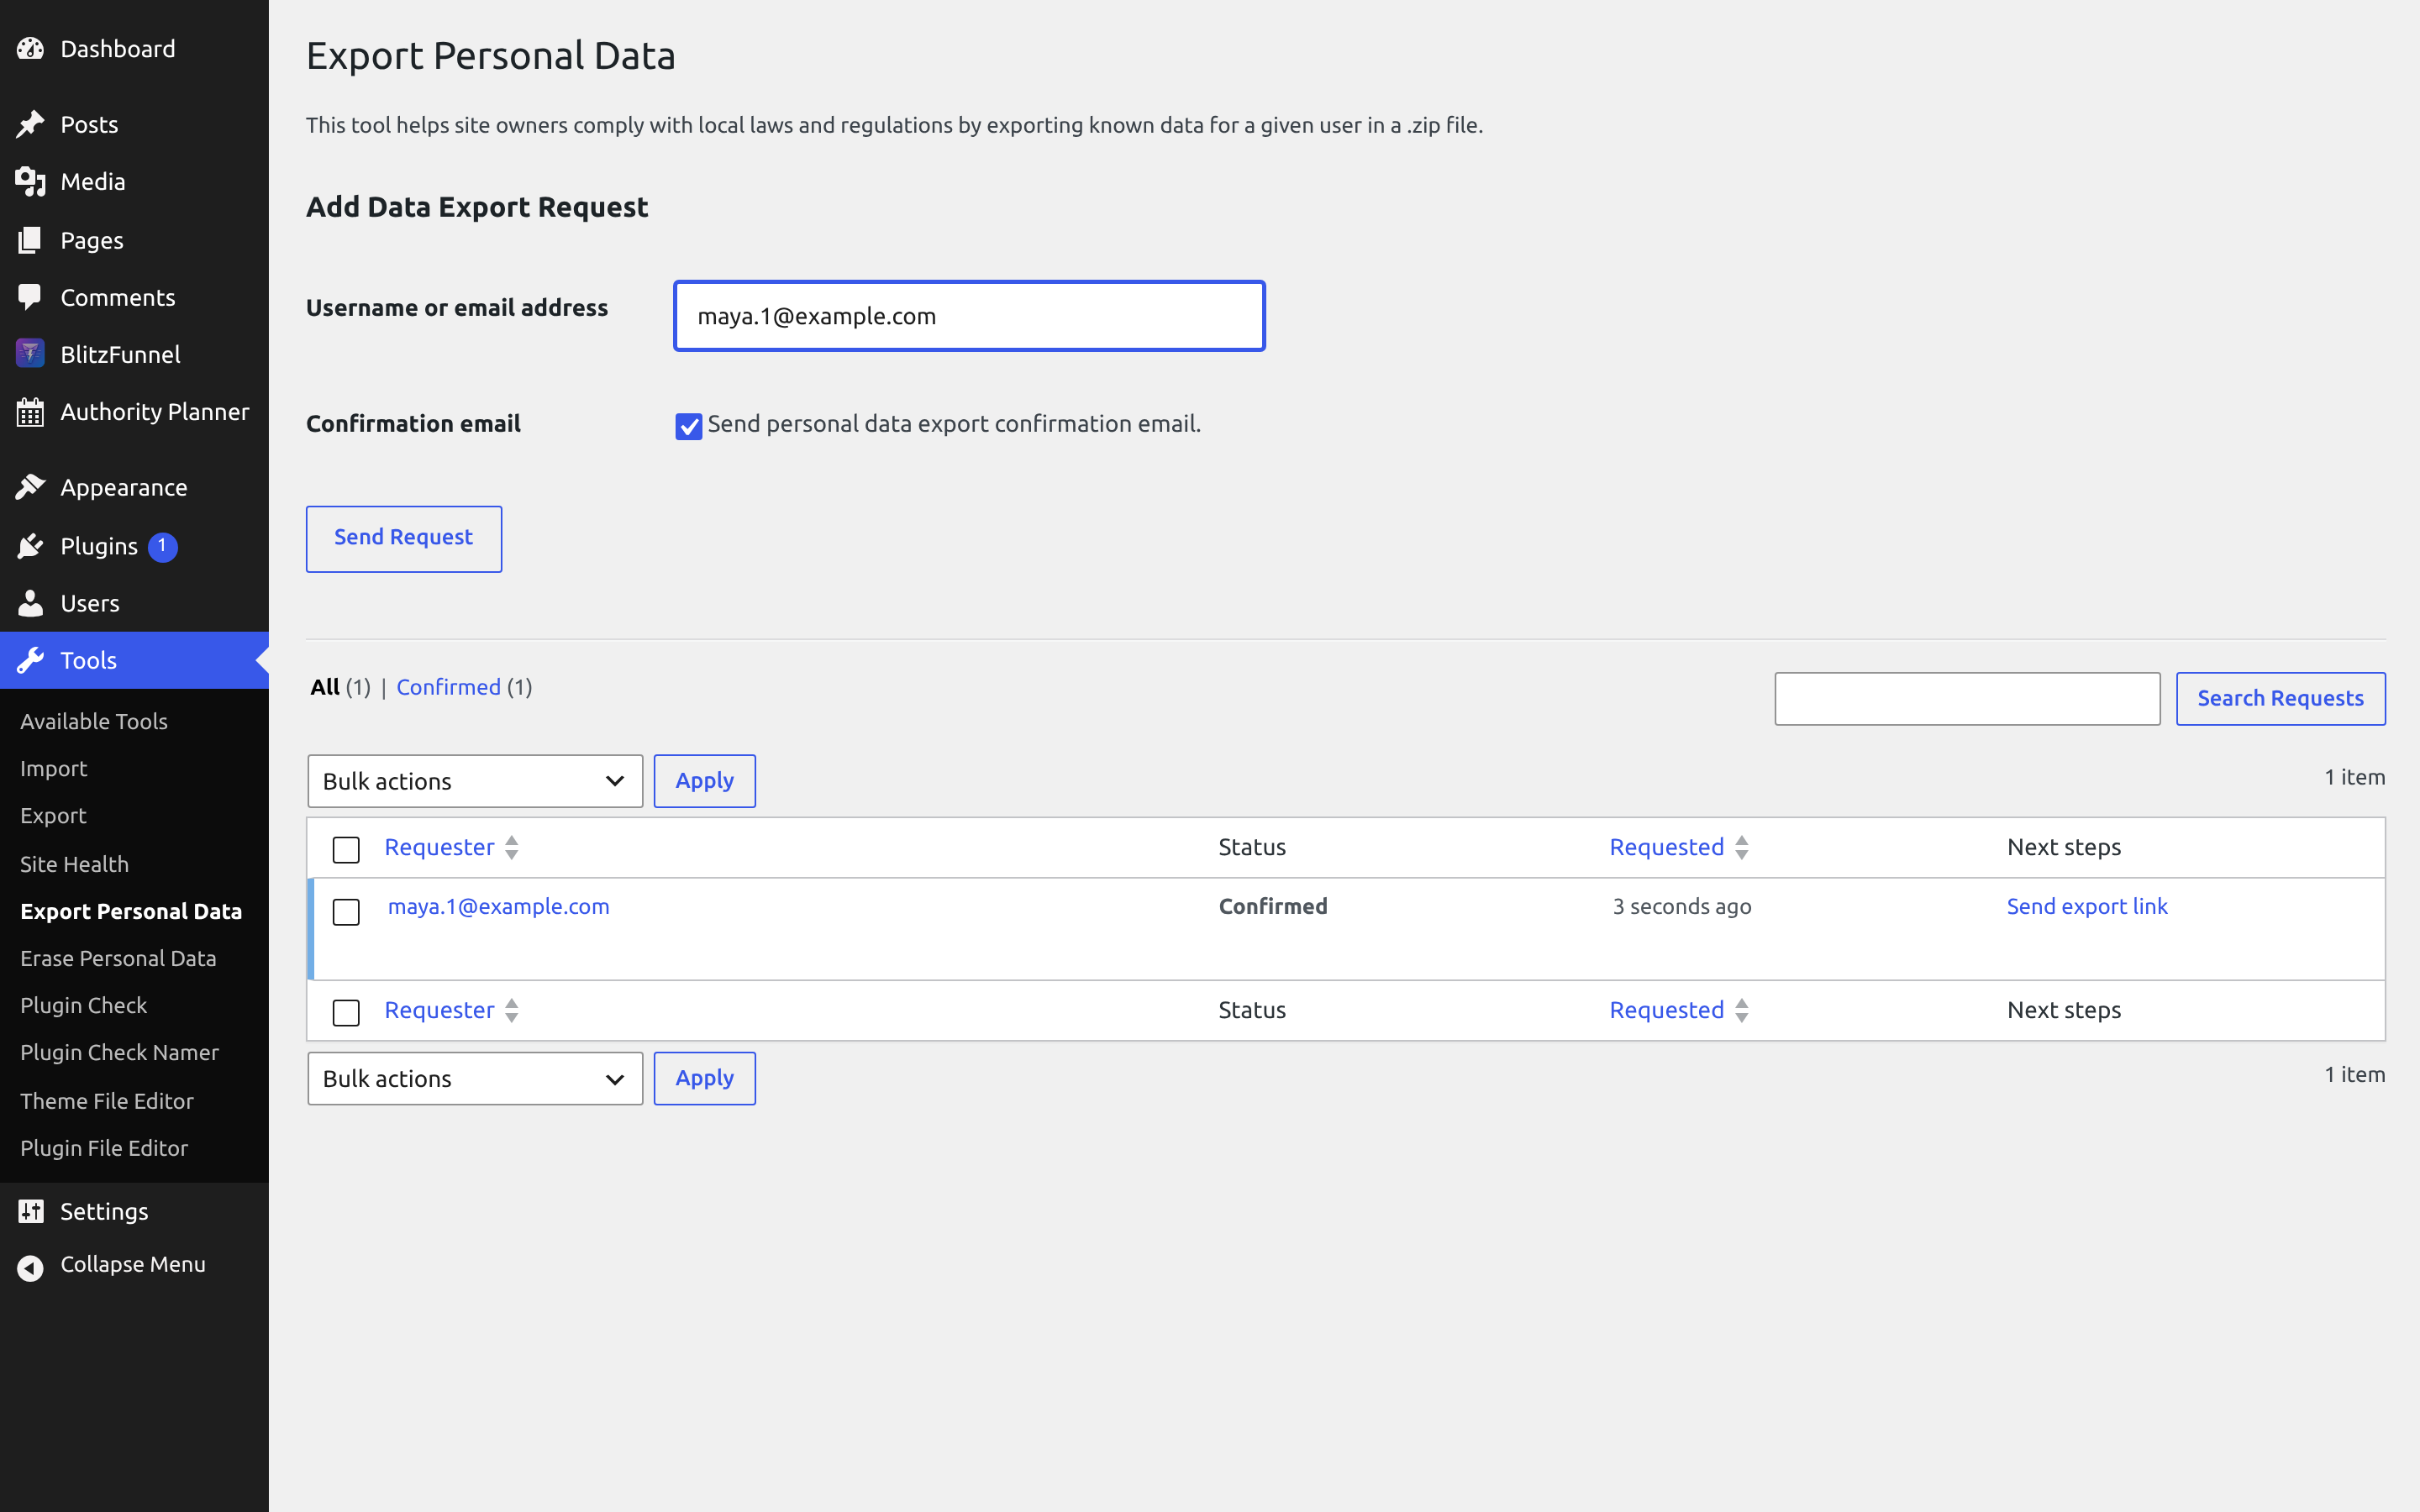Open Plugin Check submenu item
The image size is (2420, 1512).
click(84, 1005)
